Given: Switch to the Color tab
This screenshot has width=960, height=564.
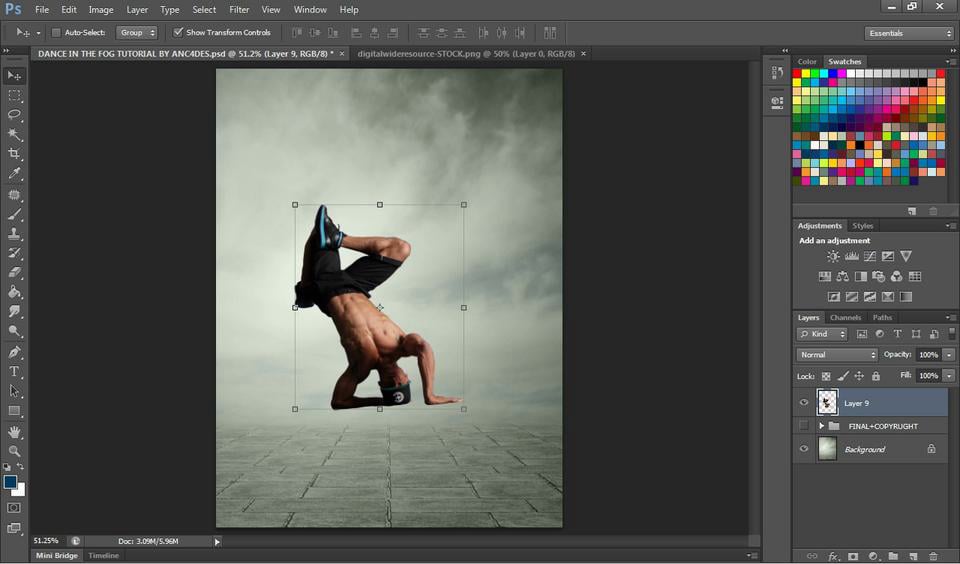Looking at the screenshot, I should [806, 61].
